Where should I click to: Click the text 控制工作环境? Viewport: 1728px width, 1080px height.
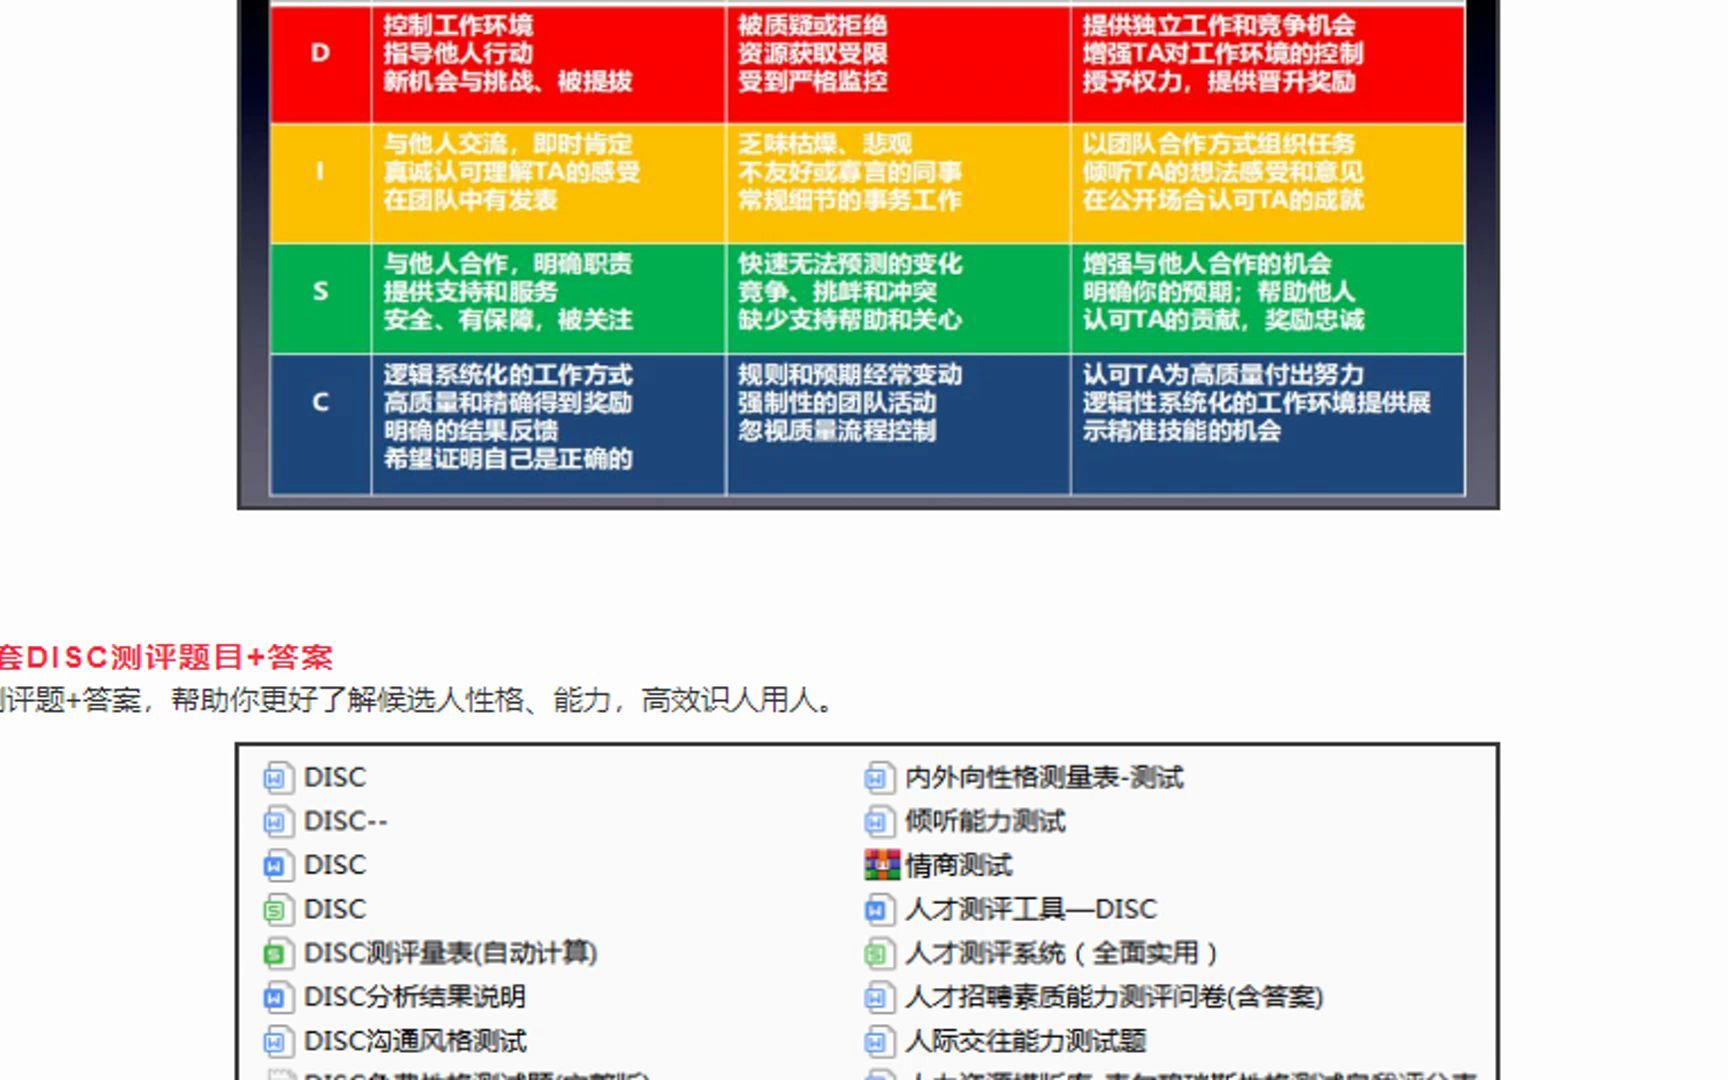click(x=458, y=25)
